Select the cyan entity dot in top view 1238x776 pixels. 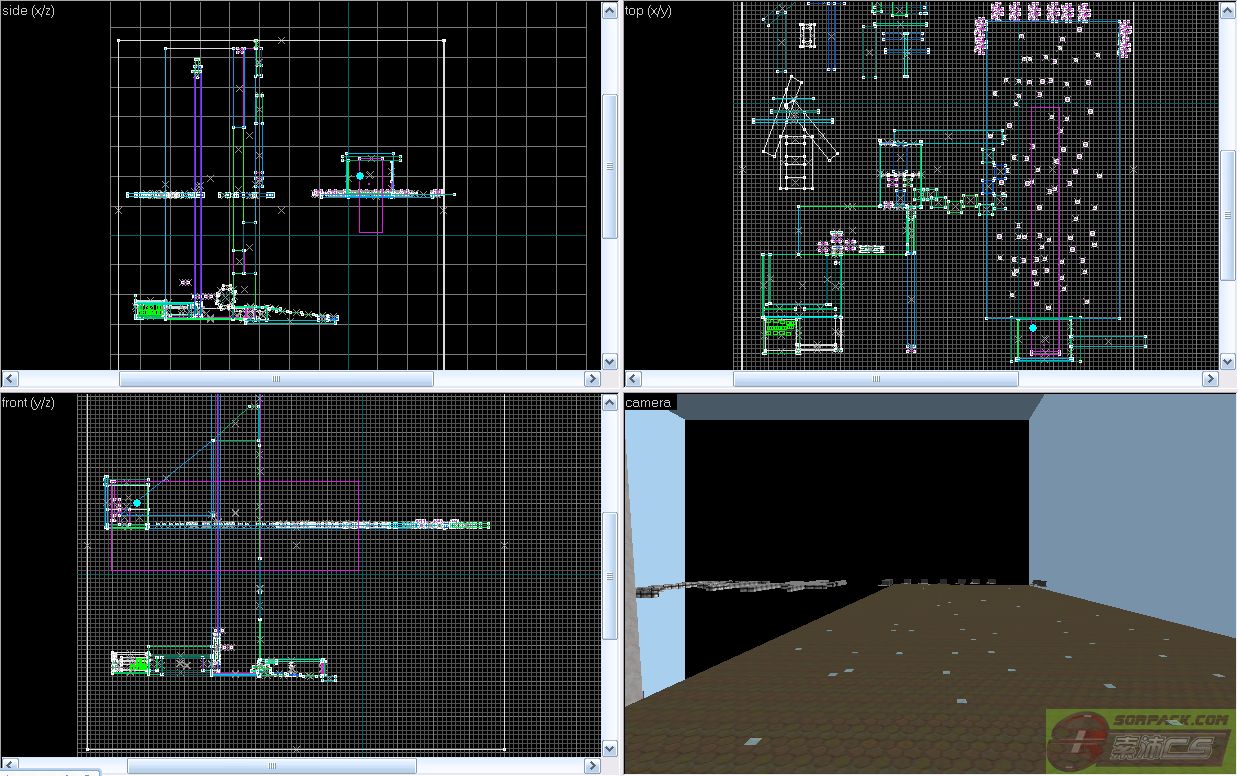pyautogui.click(x=1033, y=328)
